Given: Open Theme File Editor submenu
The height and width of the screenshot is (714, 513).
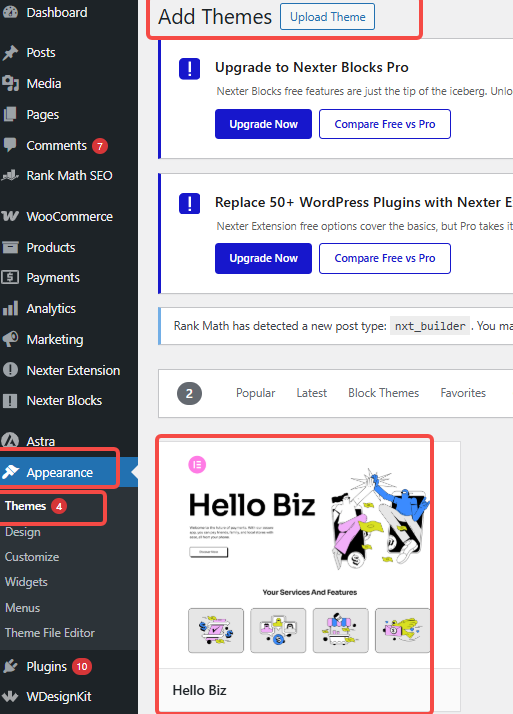Looking at the screenshot, I should pos(50,632).
